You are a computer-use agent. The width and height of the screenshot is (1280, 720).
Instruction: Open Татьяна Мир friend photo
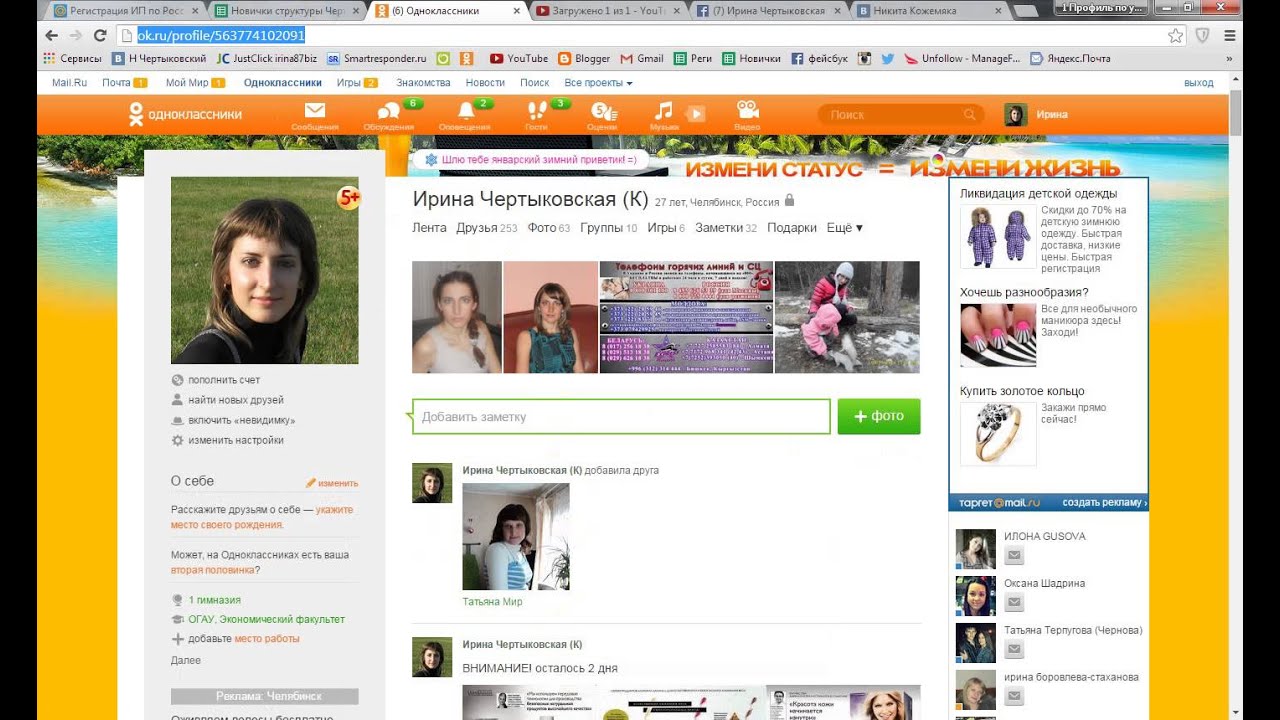point(516,537)
